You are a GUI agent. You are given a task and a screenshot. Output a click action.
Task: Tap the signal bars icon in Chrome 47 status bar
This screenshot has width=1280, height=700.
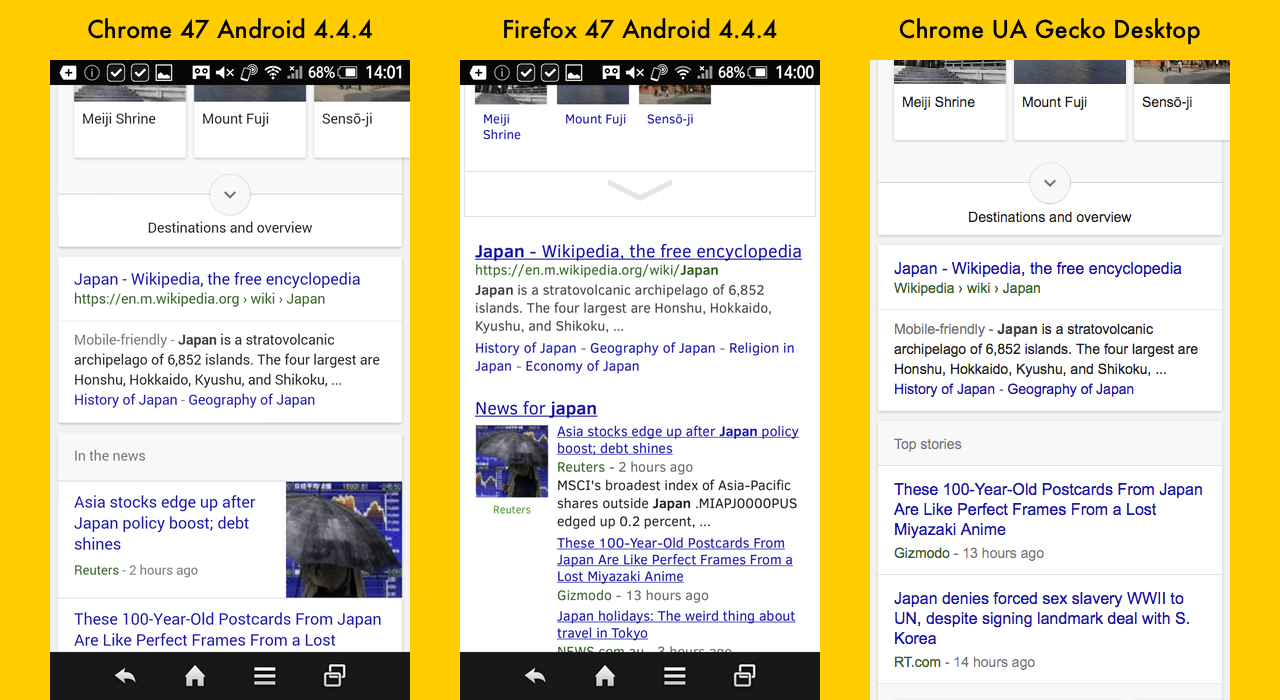pyautogui.click(x=295, y=72)
